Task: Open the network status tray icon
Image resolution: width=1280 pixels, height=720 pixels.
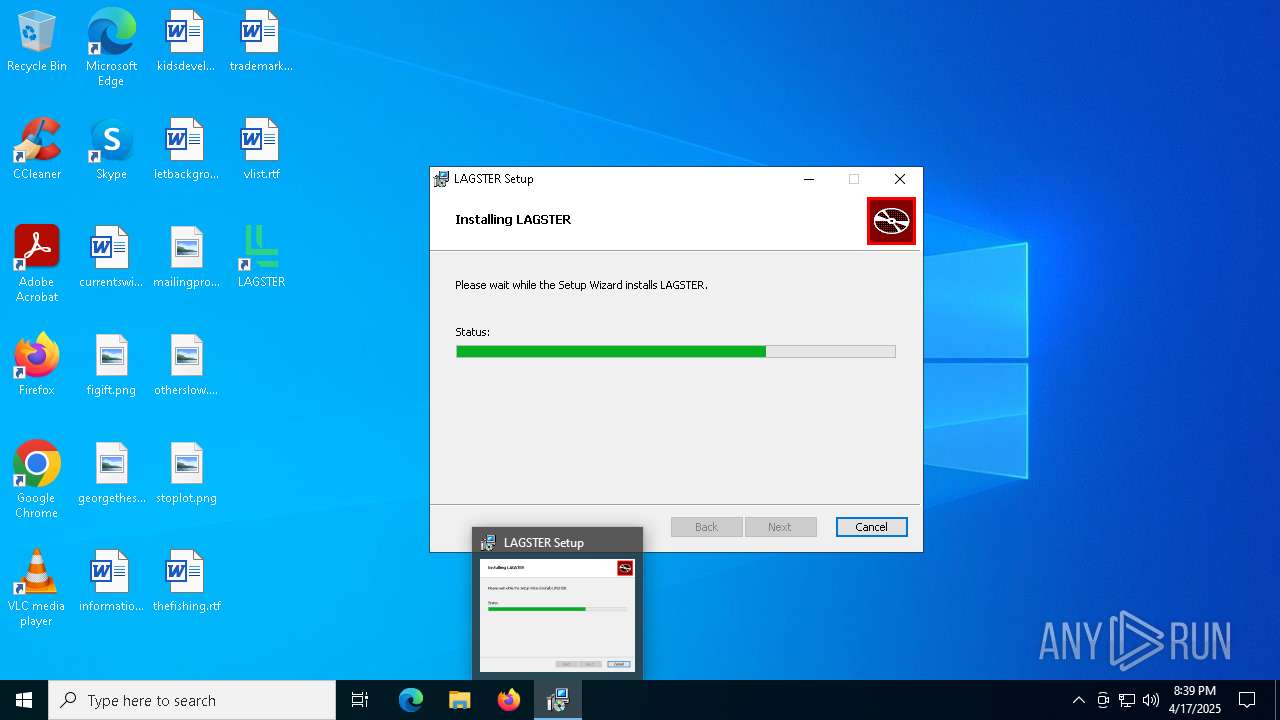Action: [1127, 700]
